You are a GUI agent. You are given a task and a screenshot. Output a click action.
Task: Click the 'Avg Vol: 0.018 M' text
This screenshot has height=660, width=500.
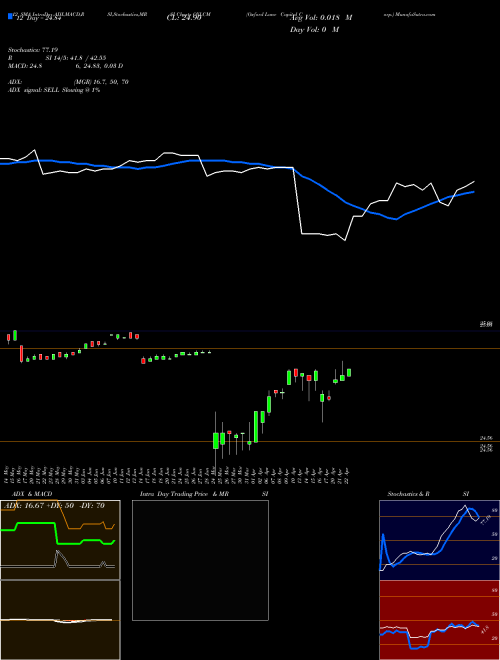pyautogui.click(x=322, y=18)
